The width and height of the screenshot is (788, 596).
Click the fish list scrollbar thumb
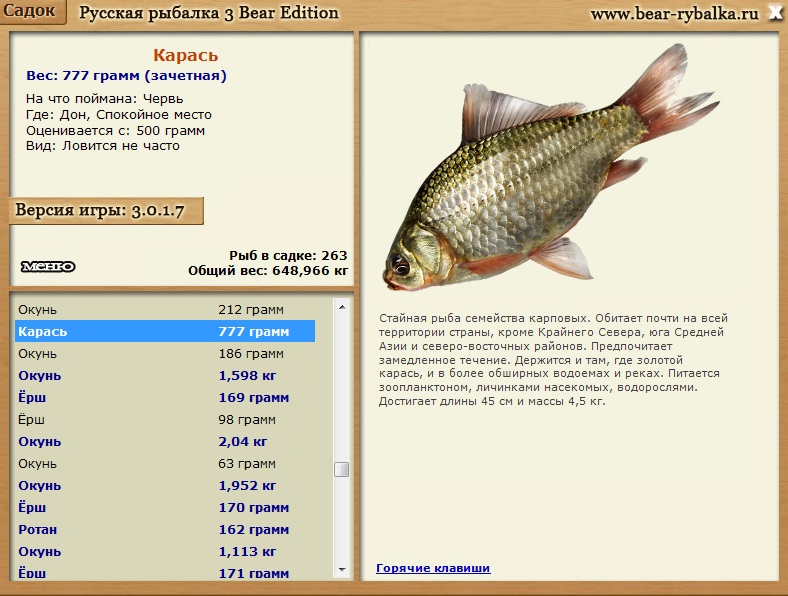click(342, 469)
